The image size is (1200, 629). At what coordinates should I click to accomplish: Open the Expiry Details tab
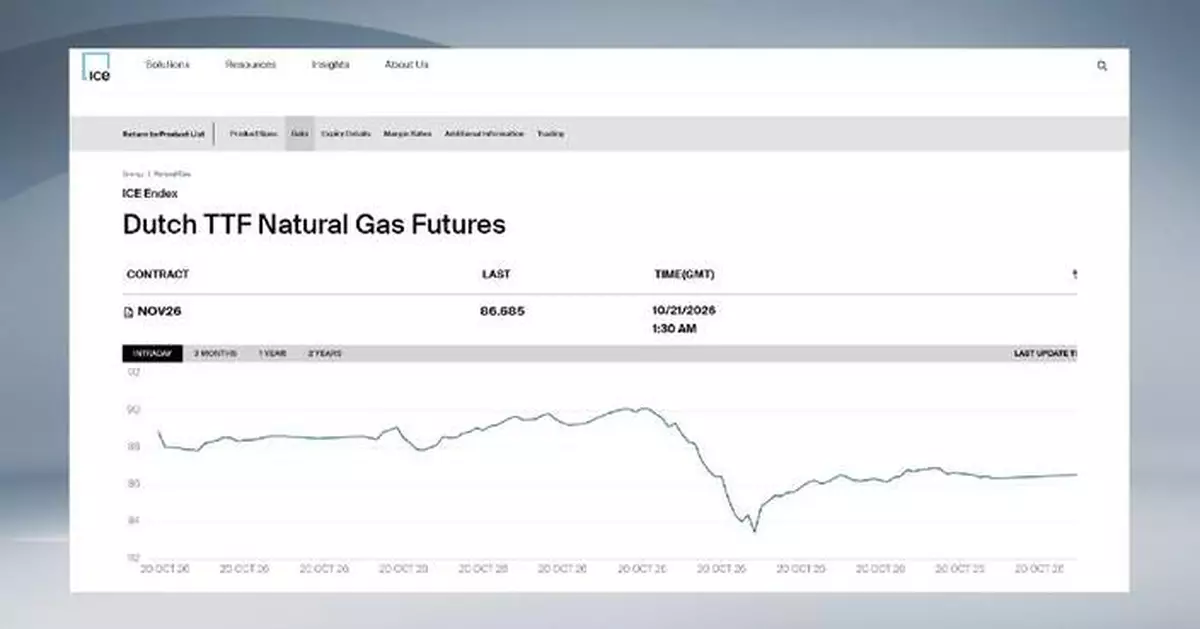346,134
